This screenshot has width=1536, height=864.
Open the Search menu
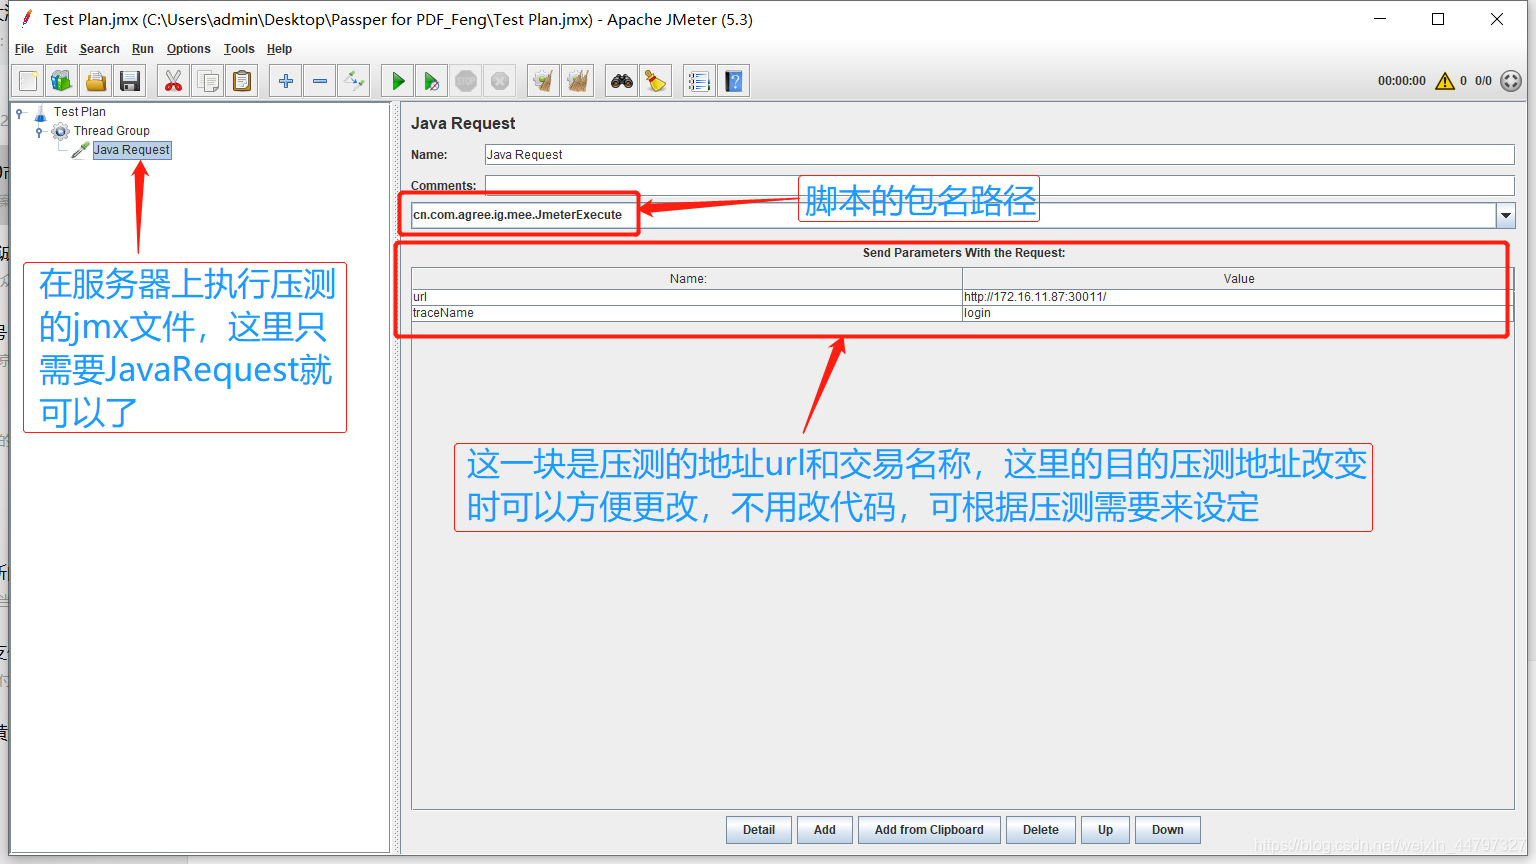[x=99, y=49]
